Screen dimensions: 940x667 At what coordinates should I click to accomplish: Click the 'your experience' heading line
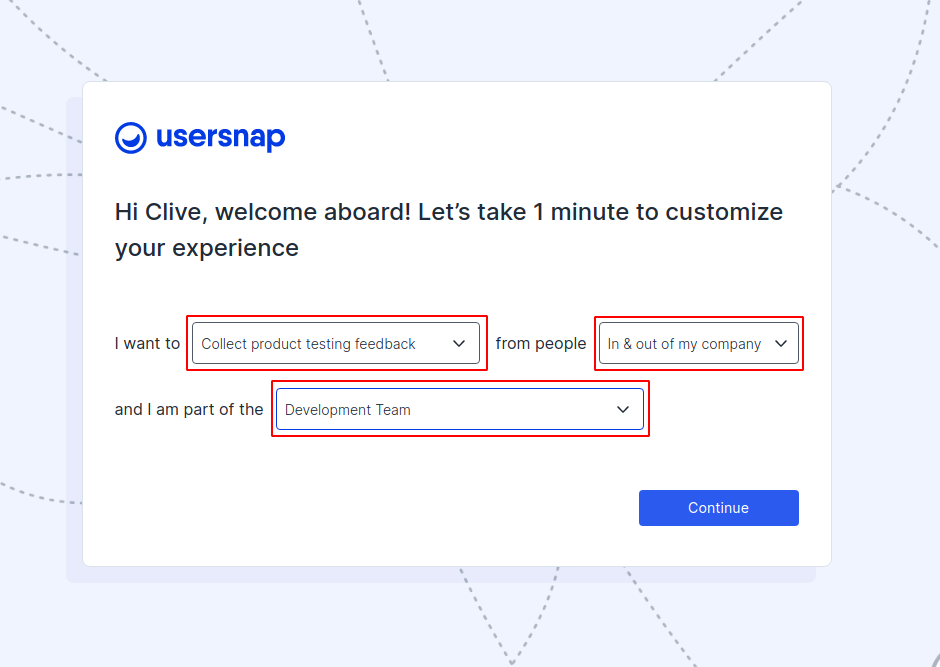(206, 248)
